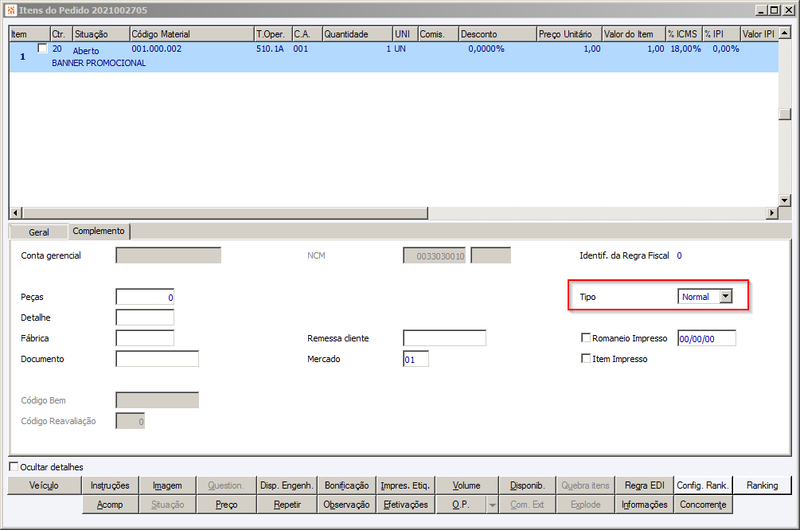Click the O.P. button
This screenshot has height=530, width=800.
pyautogui.click(x=461, y=504)
